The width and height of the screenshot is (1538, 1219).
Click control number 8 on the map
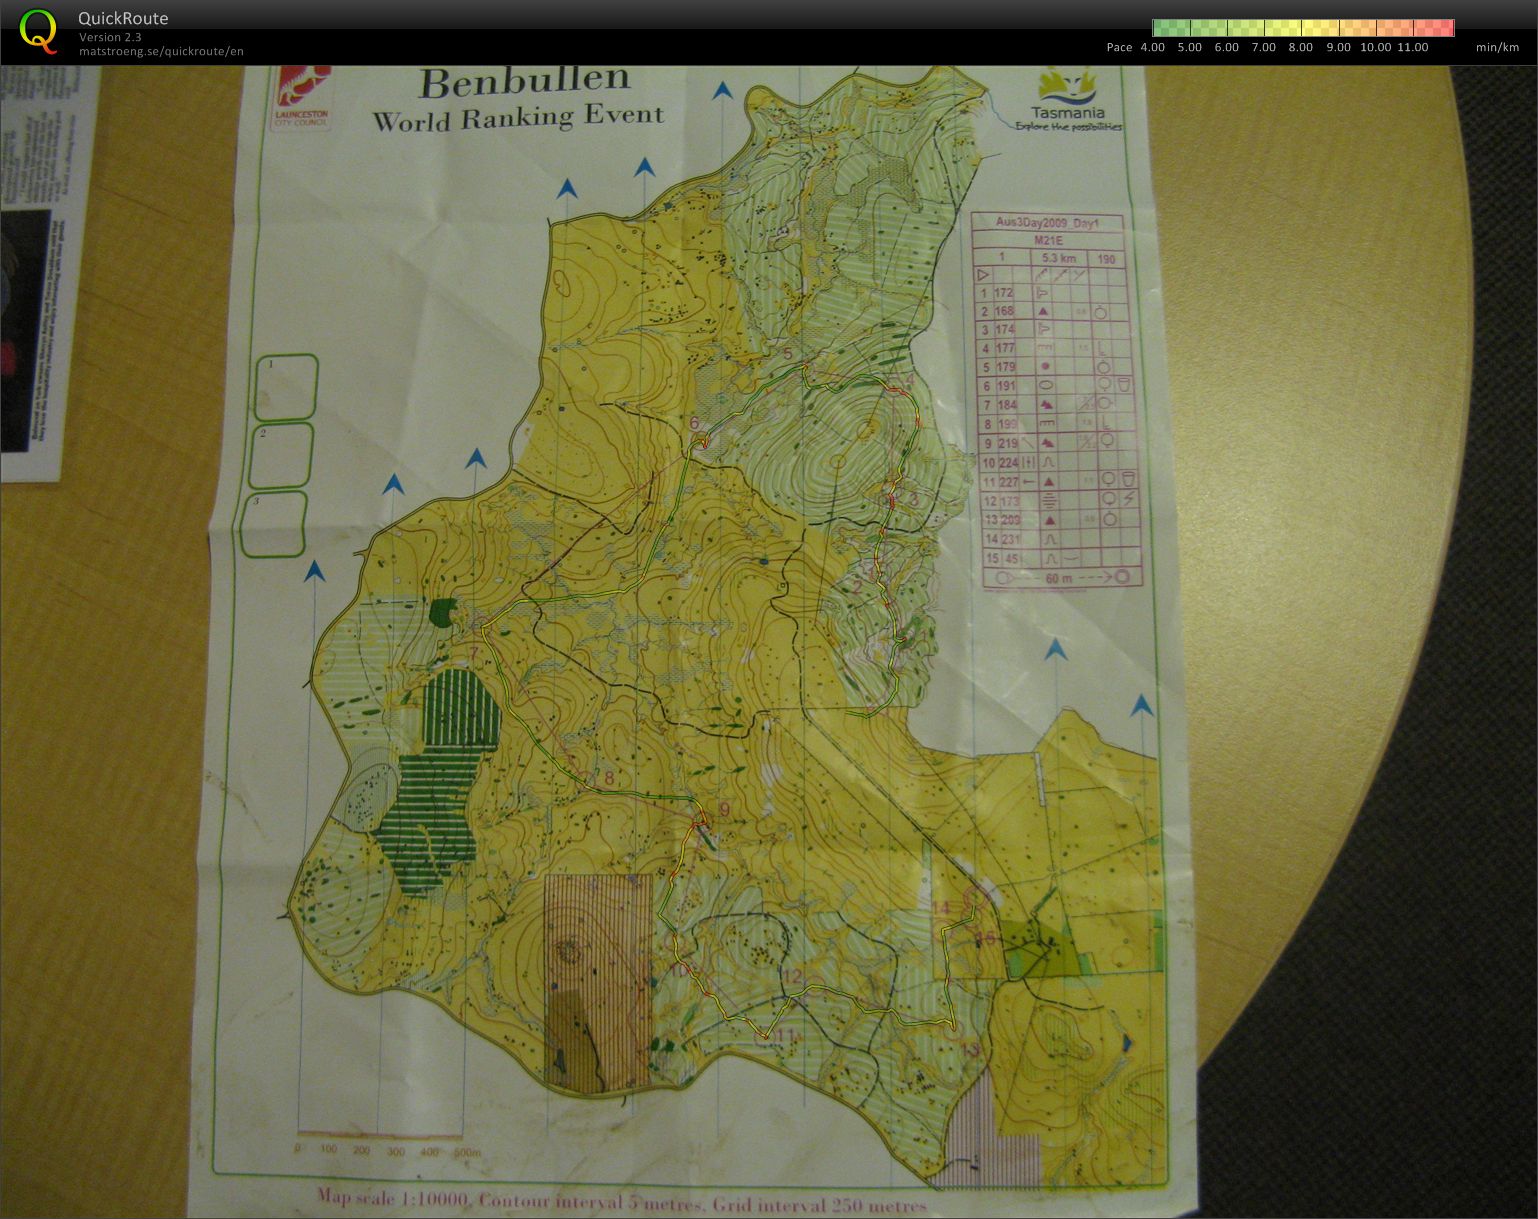pos(609,779)
